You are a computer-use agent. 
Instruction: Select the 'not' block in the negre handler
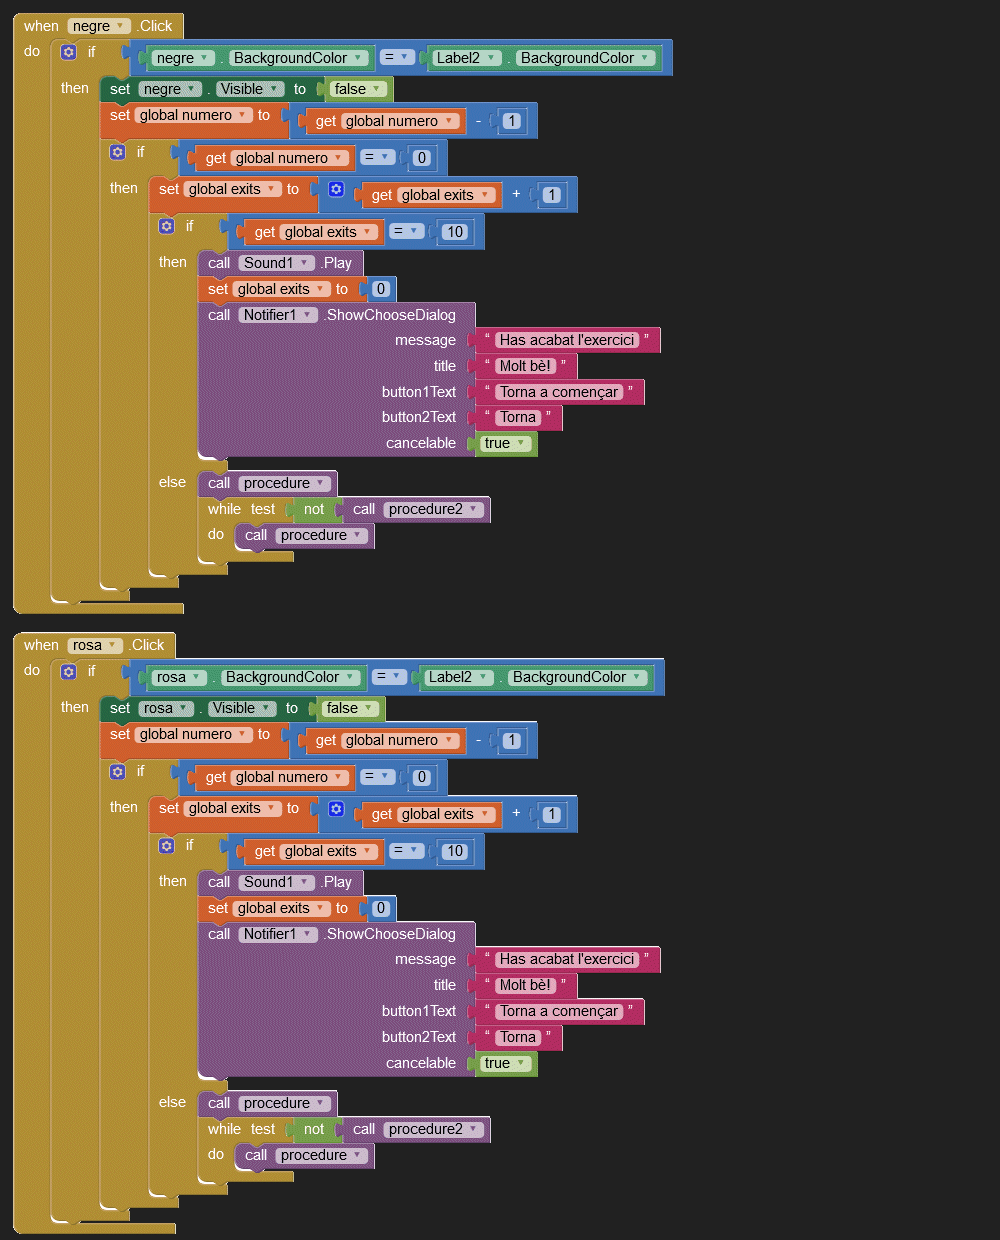[x=314, y=510]
